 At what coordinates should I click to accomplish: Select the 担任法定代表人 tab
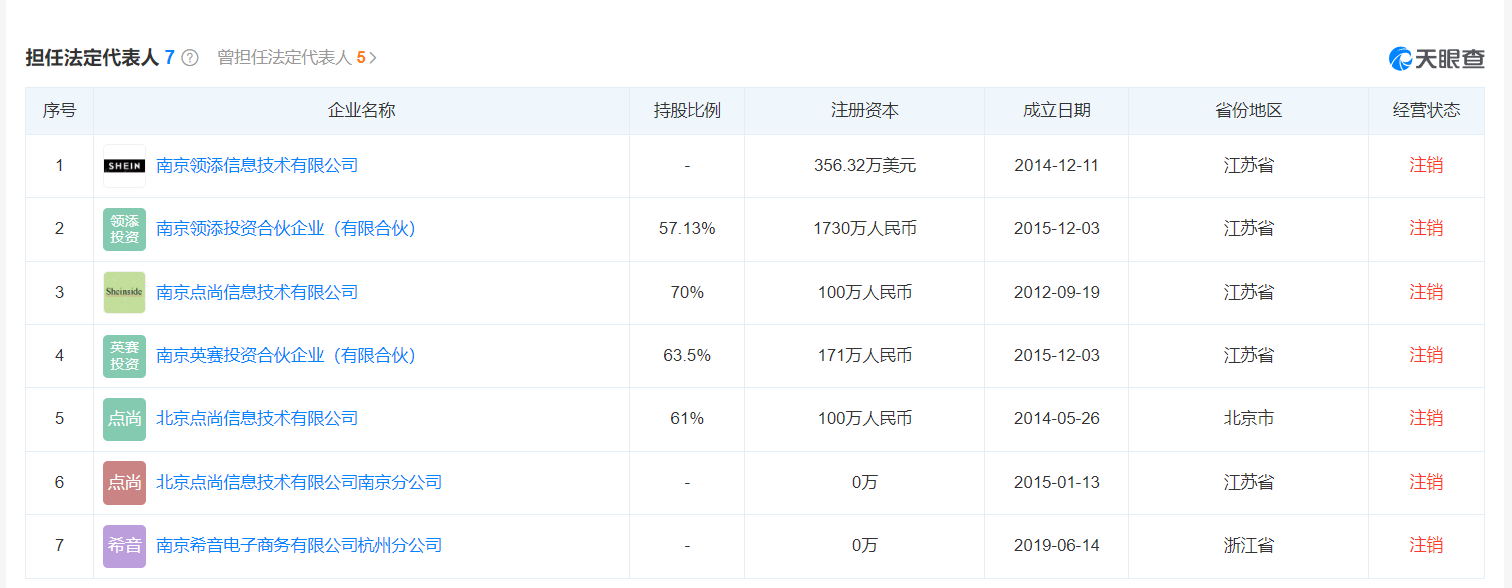(x=92, y=58)
